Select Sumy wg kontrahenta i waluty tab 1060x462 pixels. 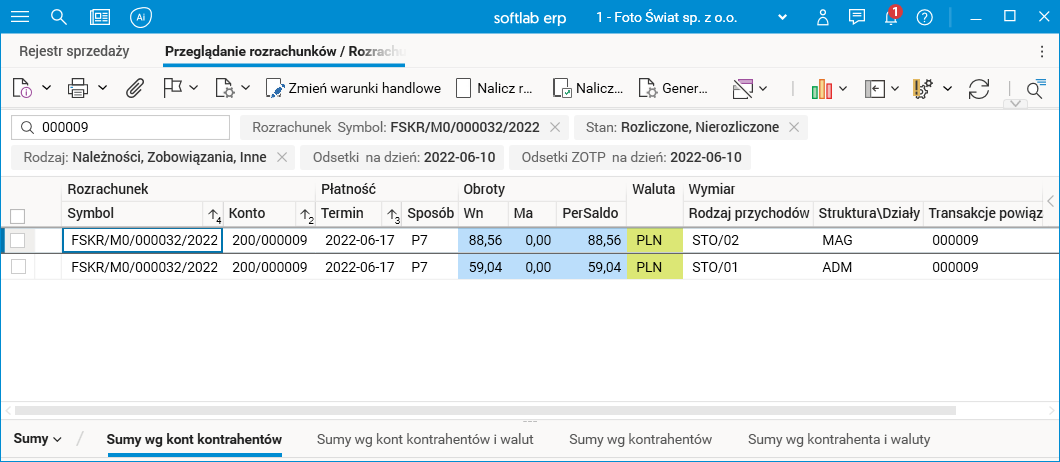839,439
